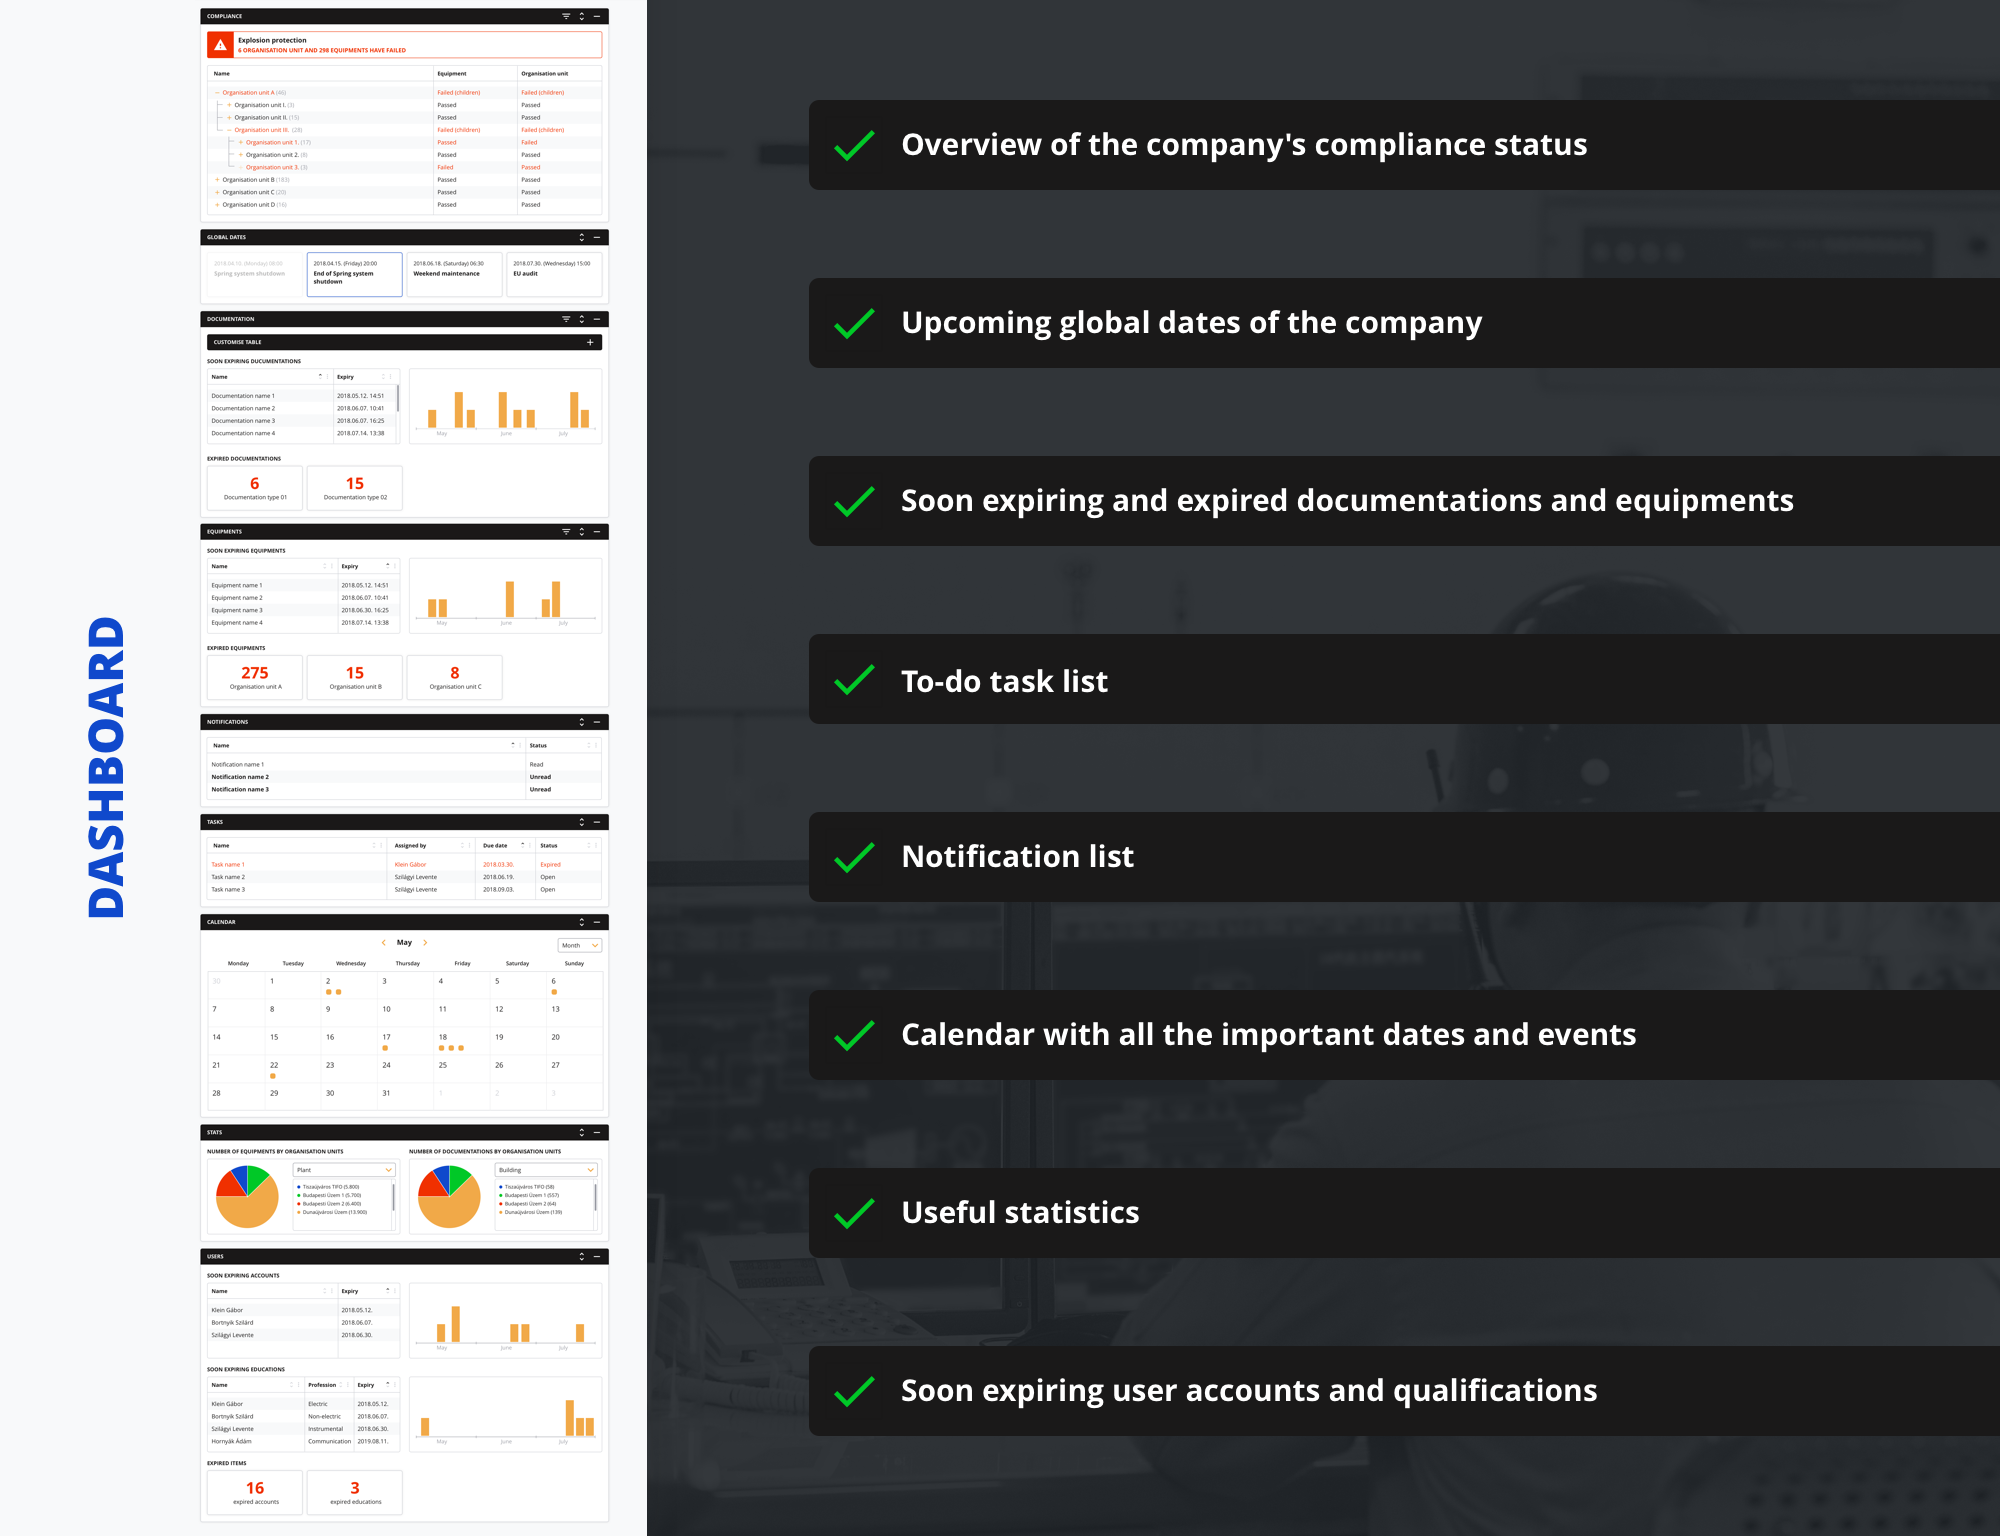2000x1536 pixels.
Task: Add a table via Customise Table plus
Action: tap(590, 342)
